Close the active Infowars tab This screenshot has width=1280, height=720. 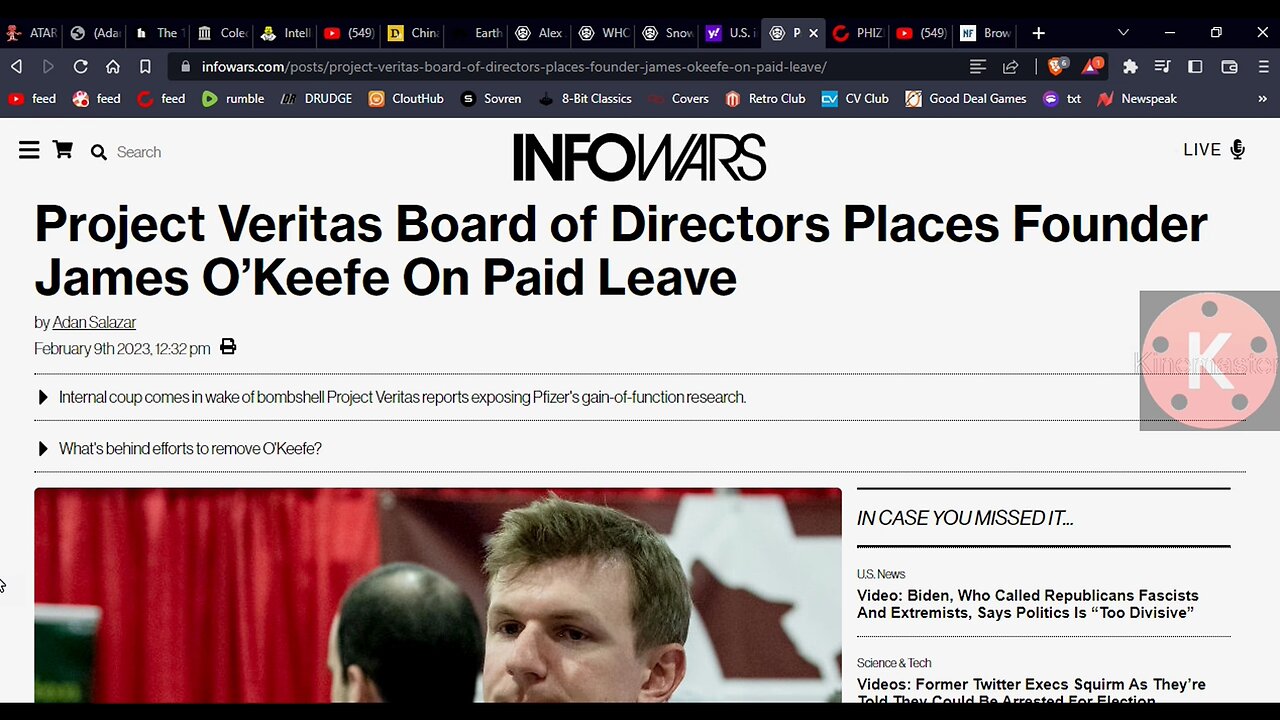click(813, 33)
